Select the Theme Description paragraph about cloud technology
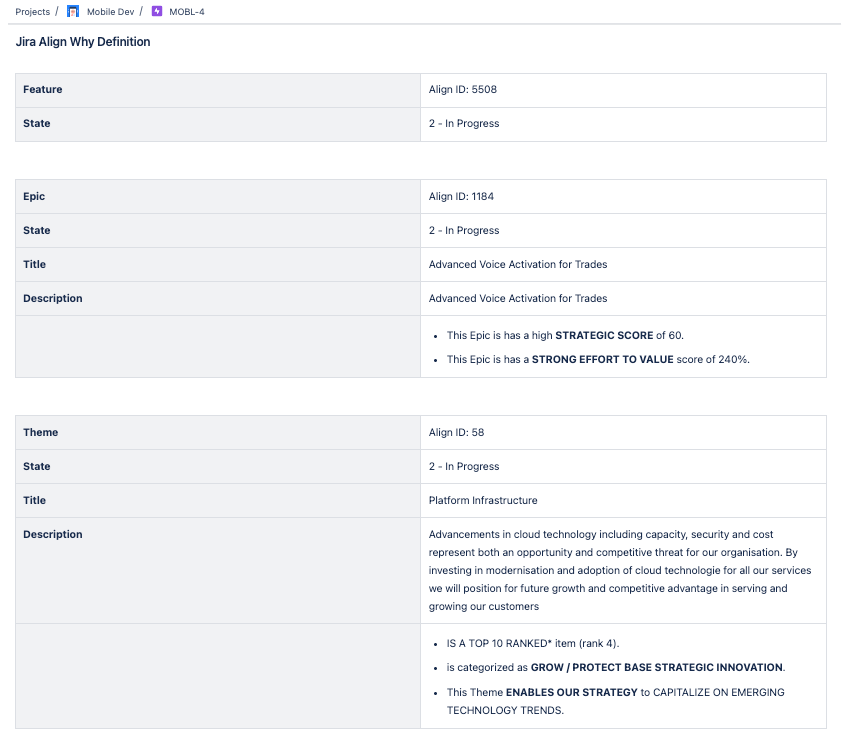The image size is (843, 747). 620,570
